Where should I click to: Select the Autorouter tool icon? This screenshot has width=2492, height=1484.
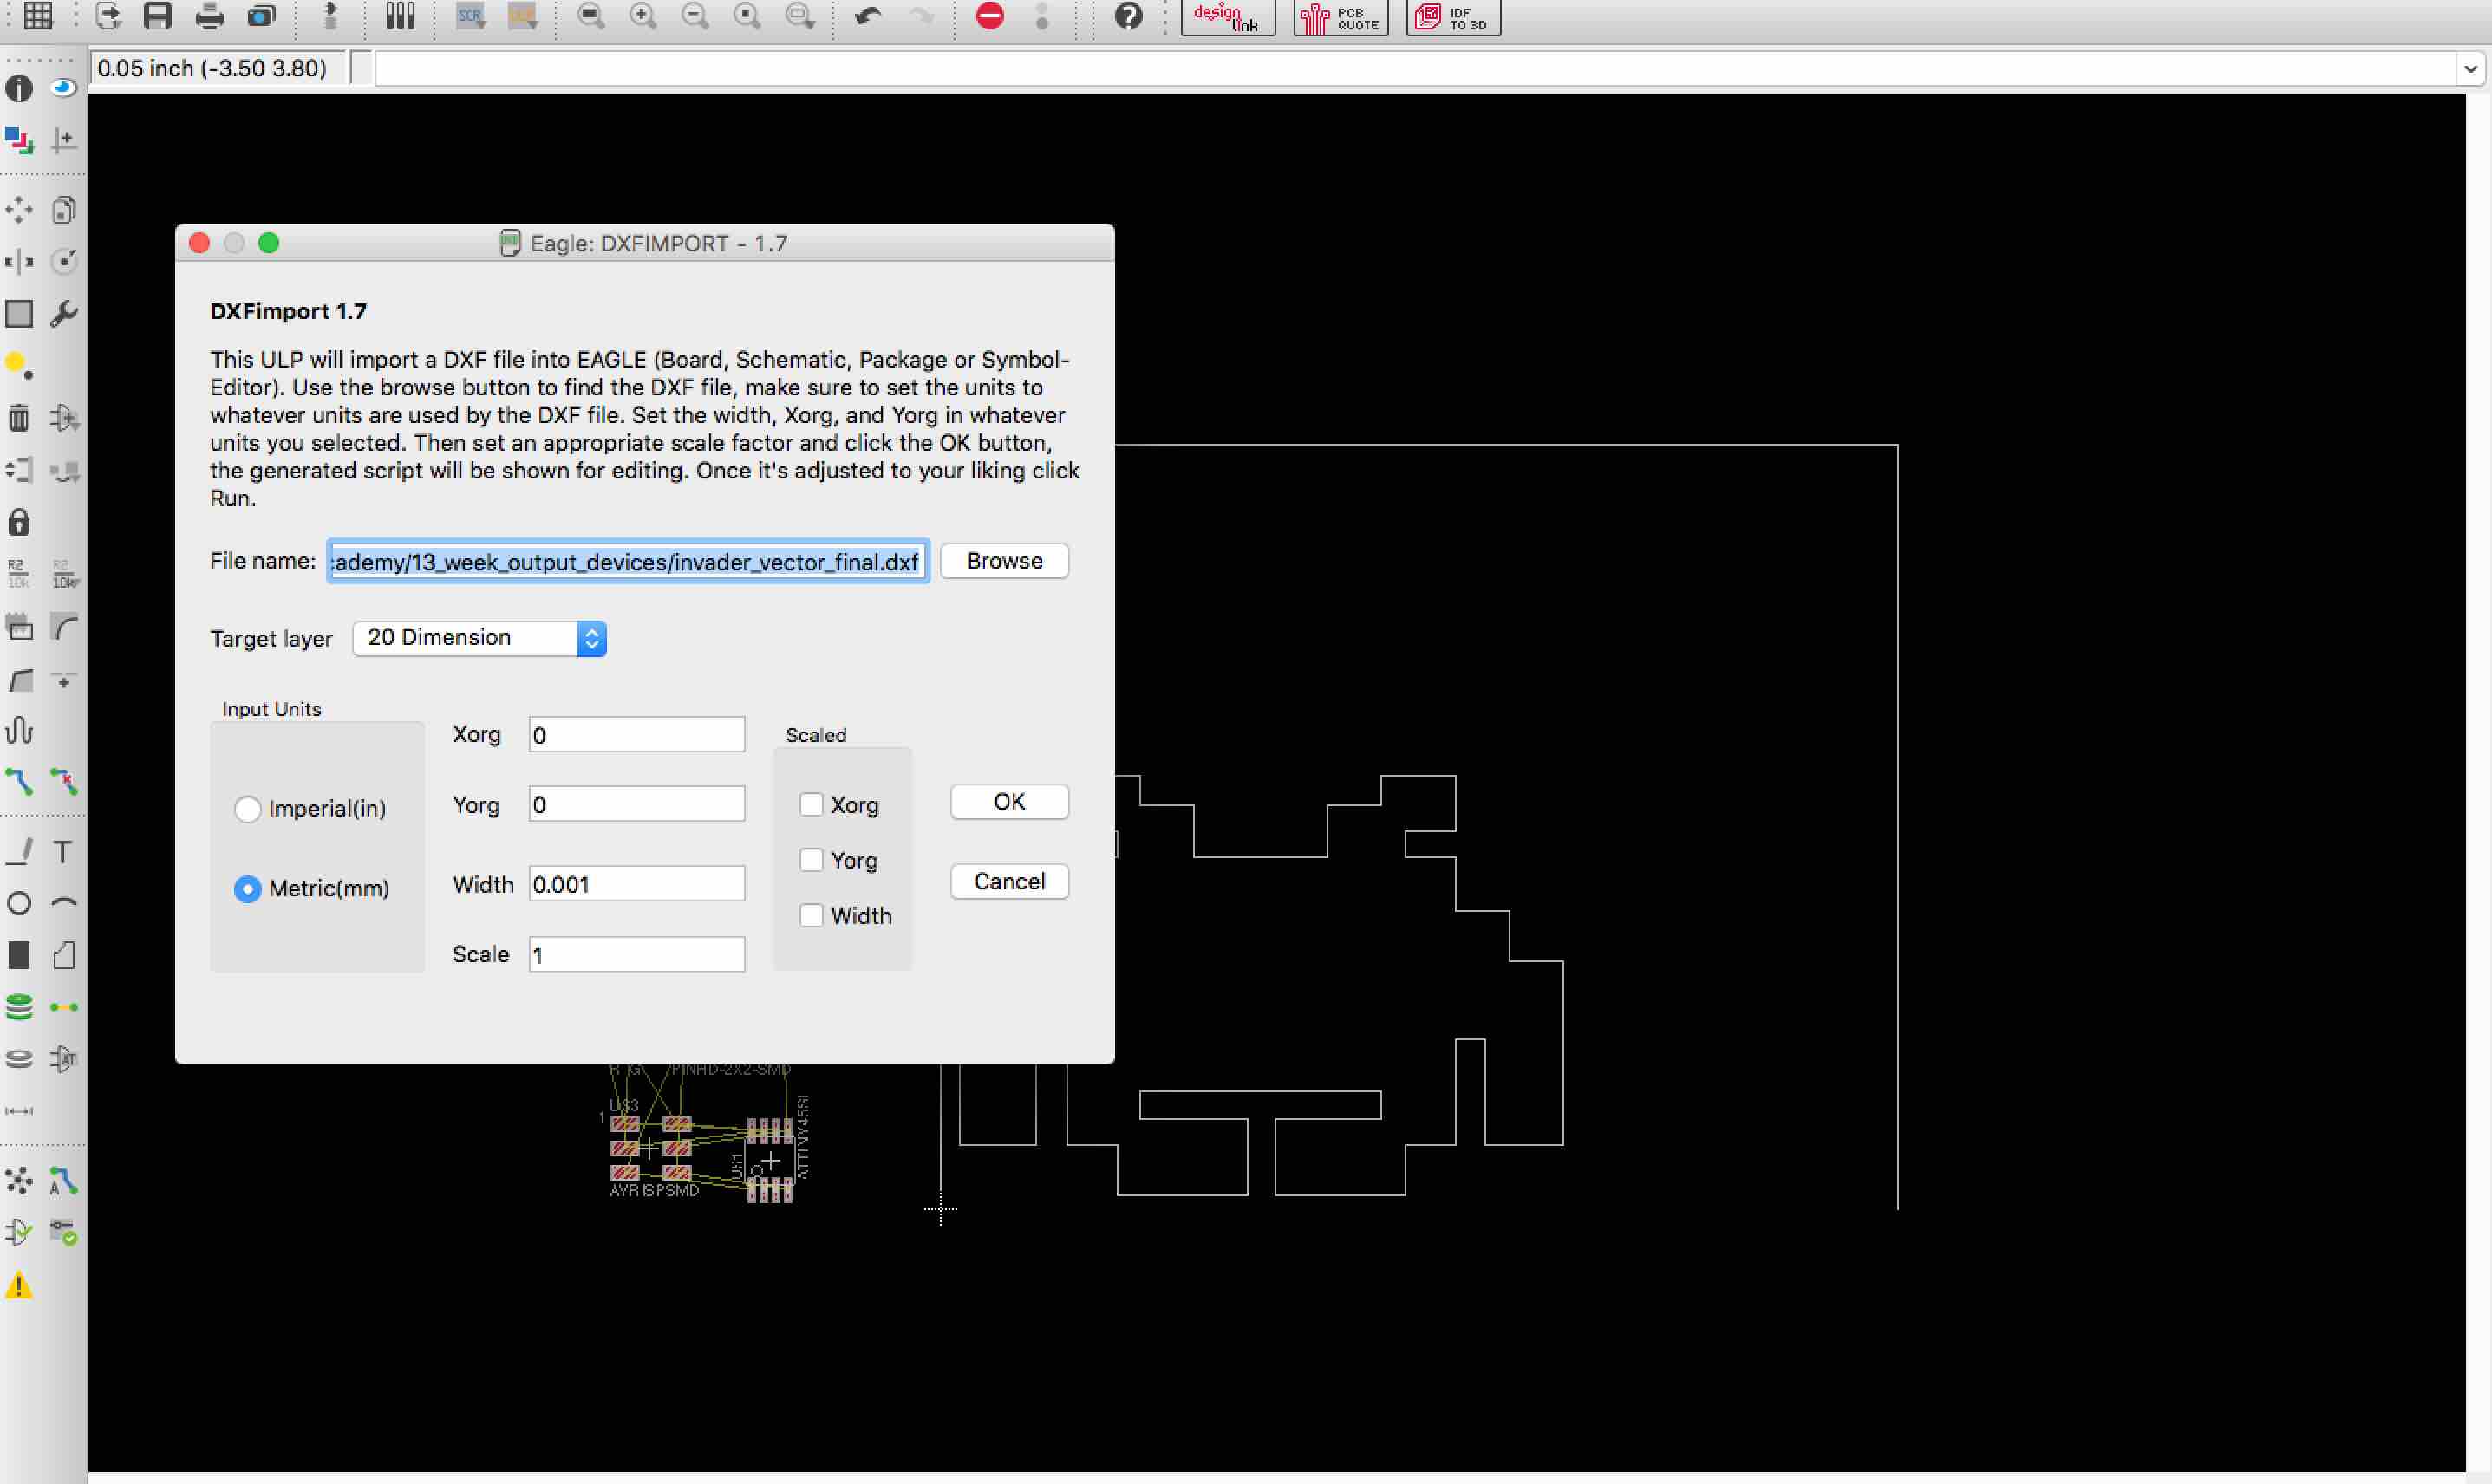(64, 1181)
